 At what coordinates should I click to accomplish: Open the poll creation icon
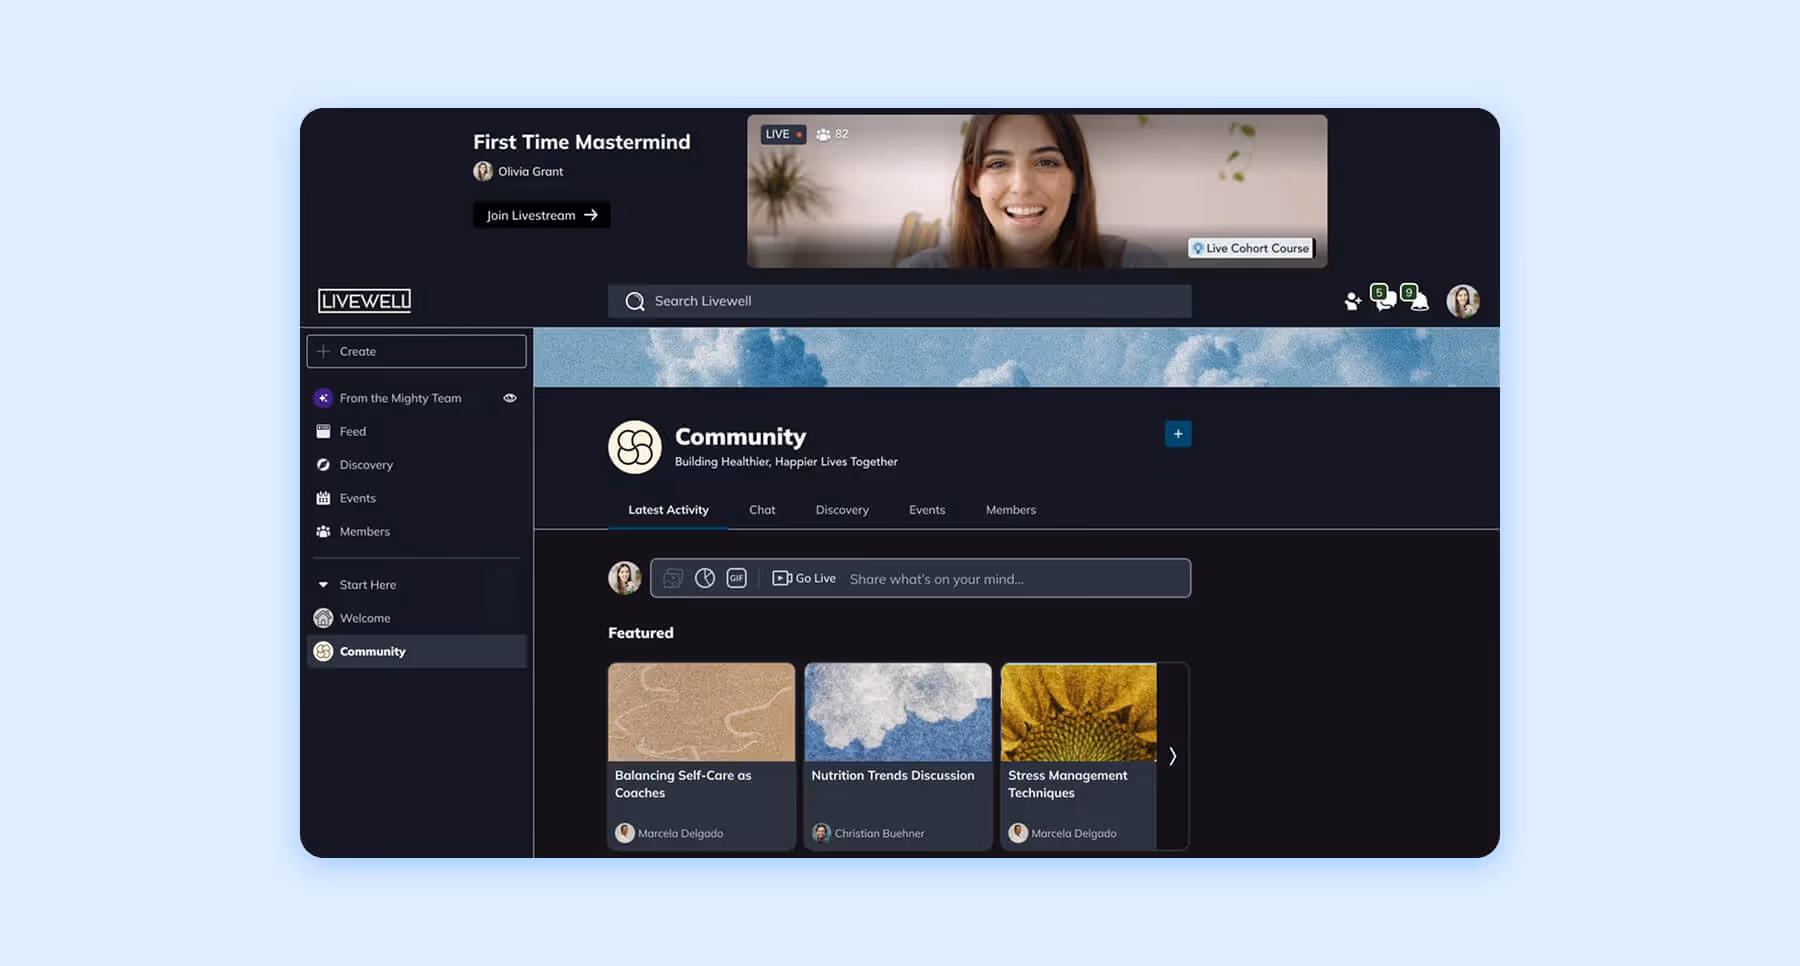703,578
